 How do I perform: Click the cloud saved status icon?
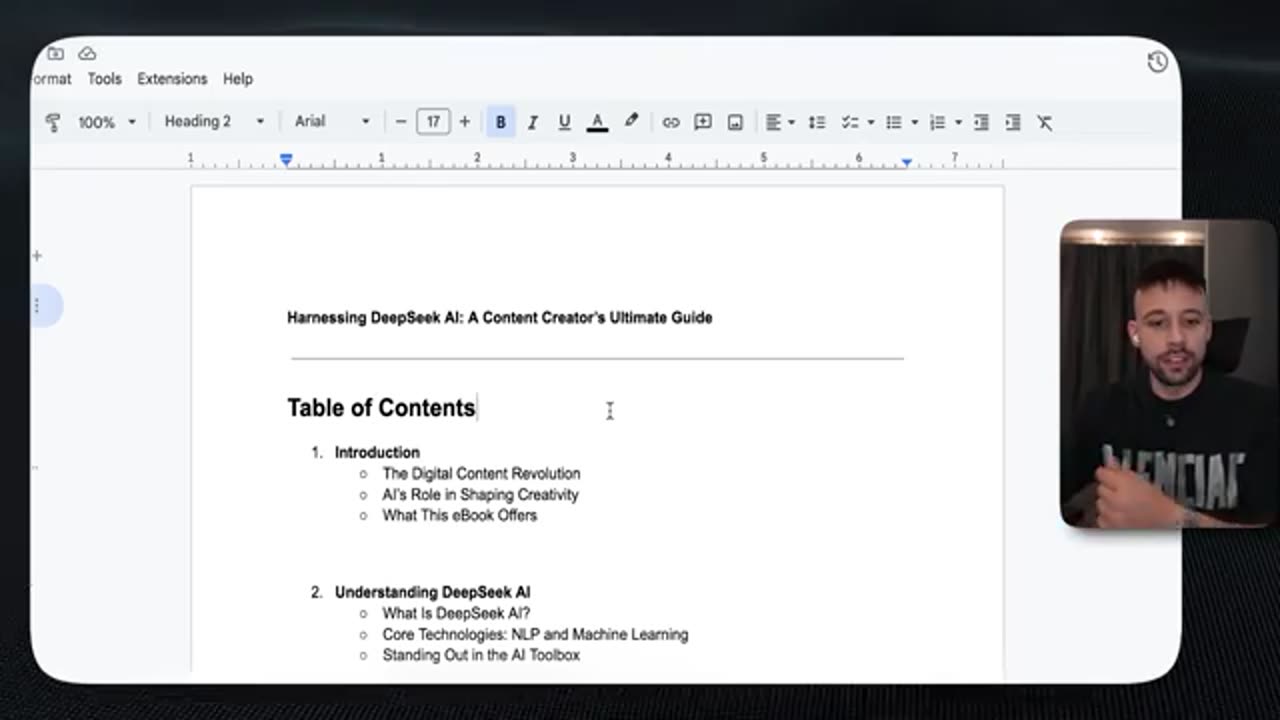[x=87, y=53]
